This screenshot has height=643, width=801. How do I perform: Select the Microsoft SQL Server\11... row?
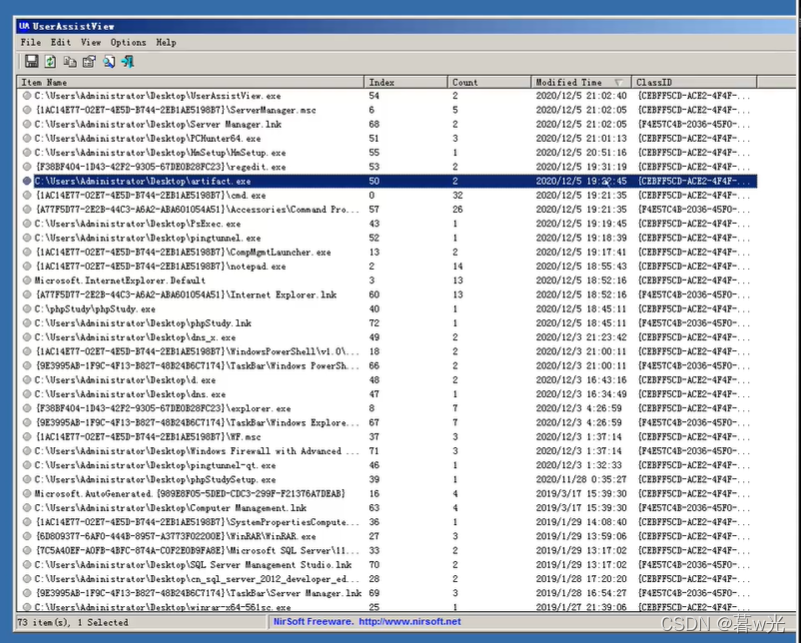click(x=387, y=551)
